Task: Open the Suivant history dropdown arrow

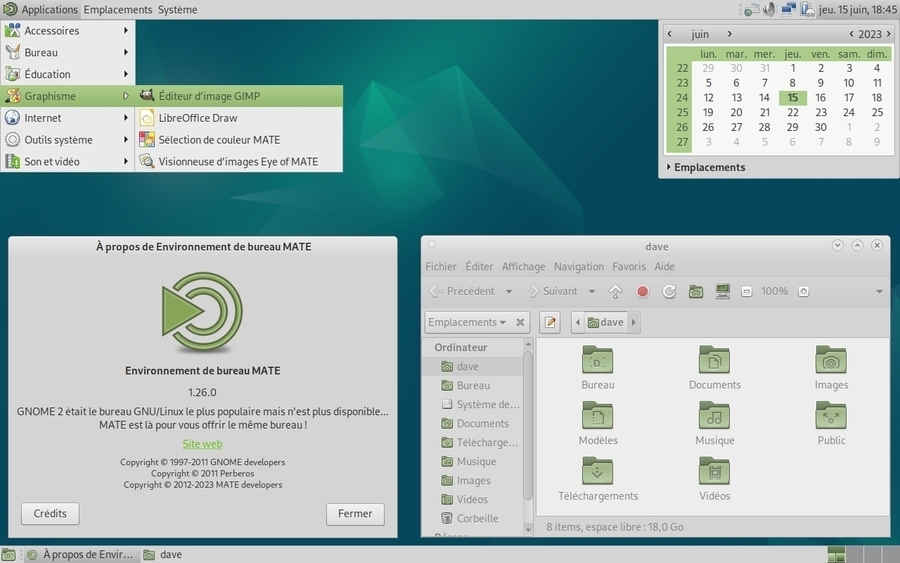Action: 592,292
